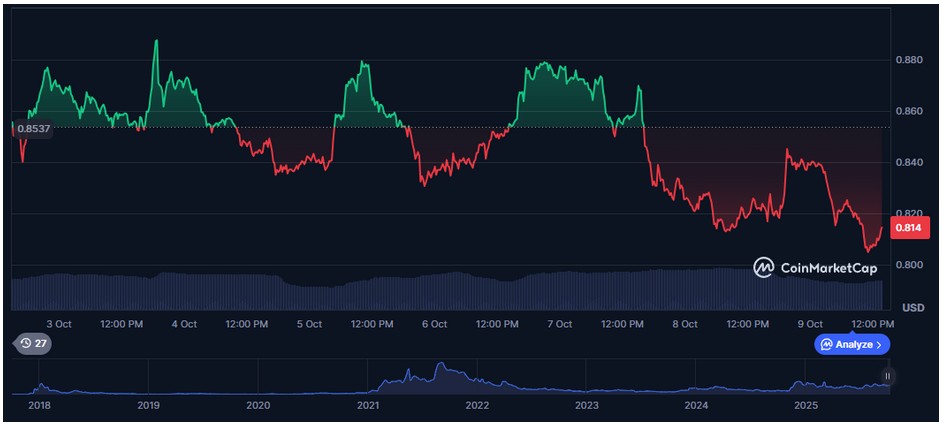This screenshot has width=942, height=425.
Task: Select the 2018 year in the range navigator
Action: (x=40, y=405)
